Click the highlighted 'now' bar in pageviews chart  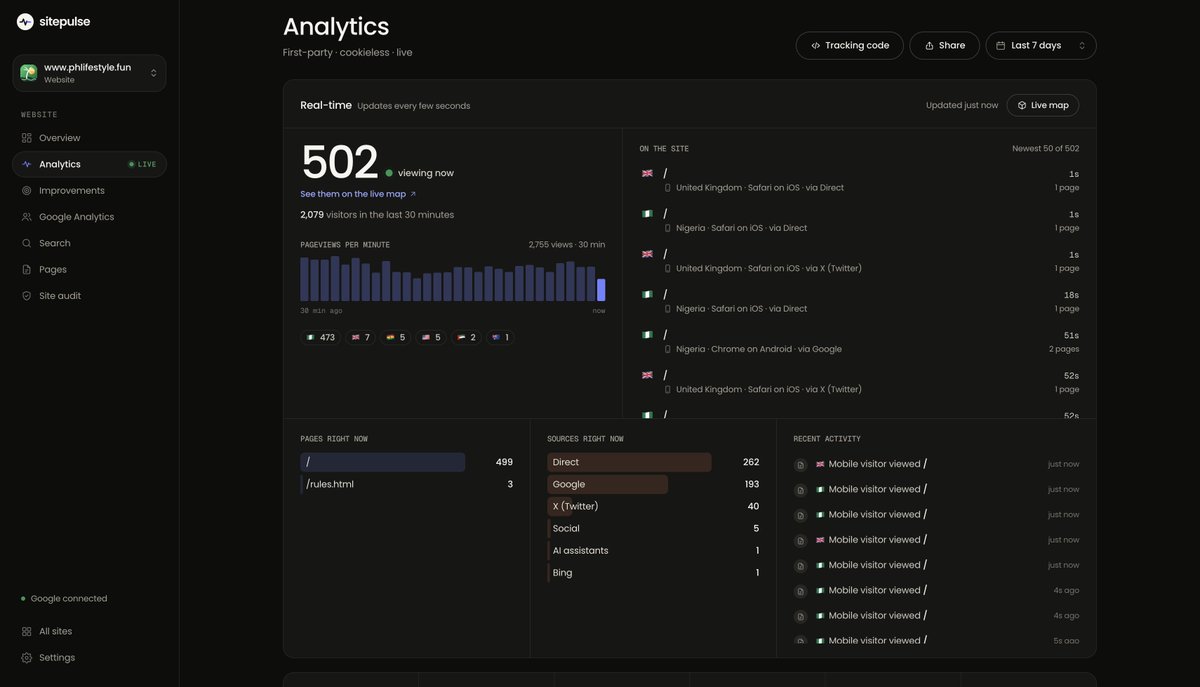pos(601,290)
